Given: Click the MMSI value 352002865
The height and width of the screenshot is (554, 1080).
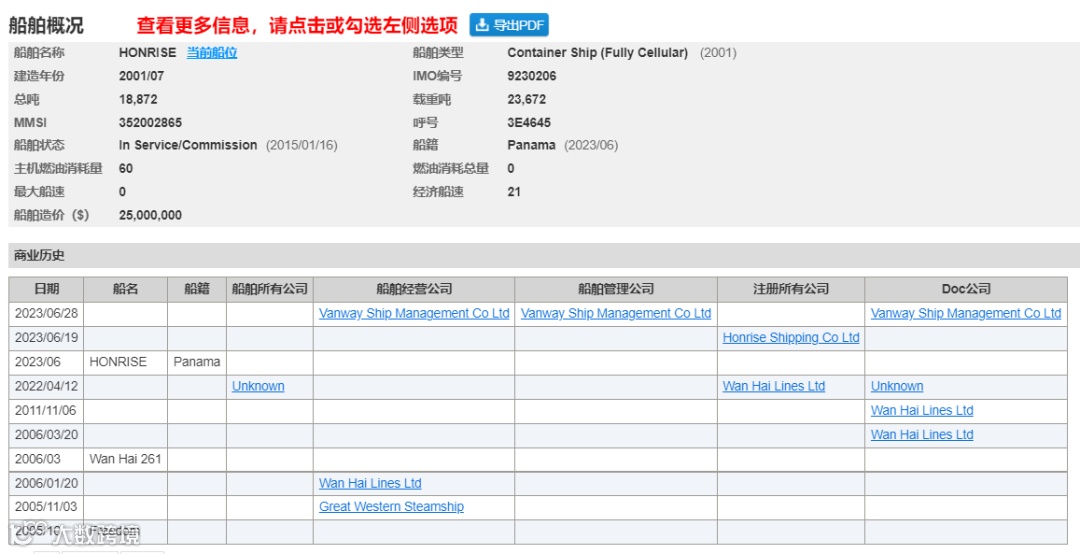Looking at the screenshot, I should pos(150,123).
